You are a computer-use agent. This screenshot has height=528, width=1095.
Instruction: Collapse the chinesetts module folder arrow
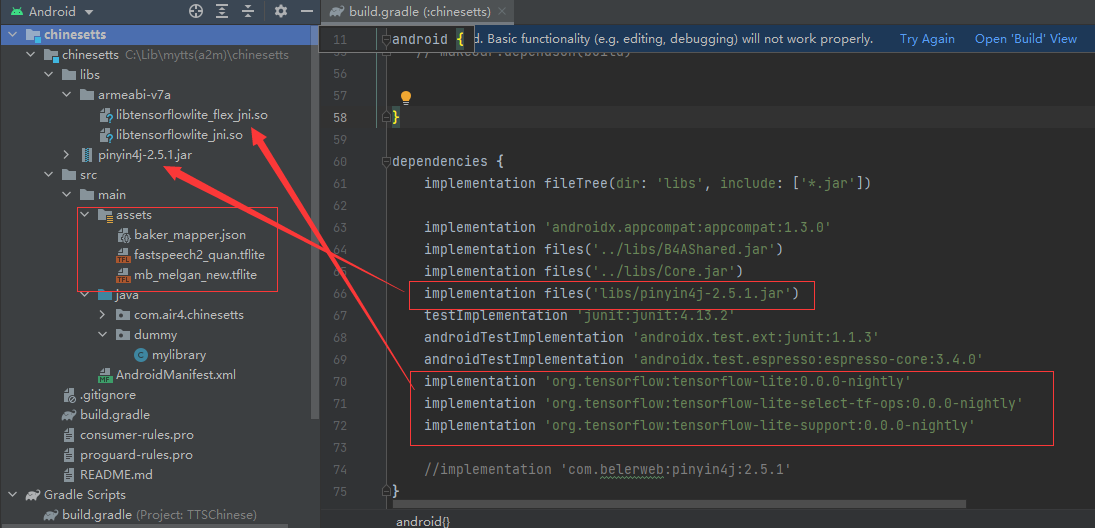[31, 54]
